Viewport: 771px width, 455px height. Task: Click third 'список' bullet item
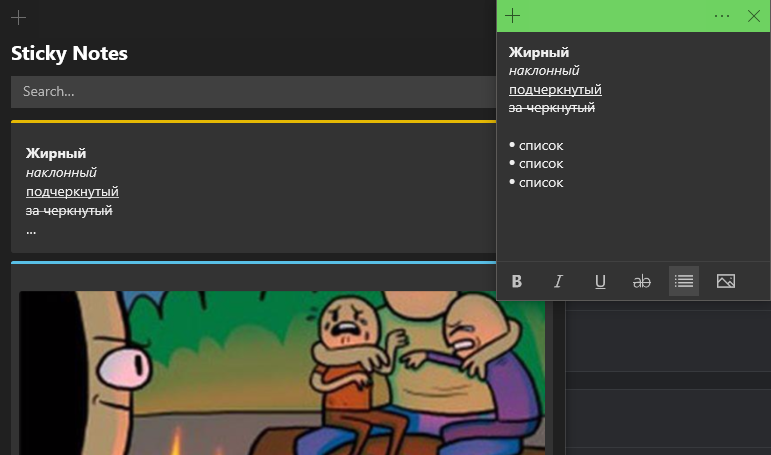(541, 183)
